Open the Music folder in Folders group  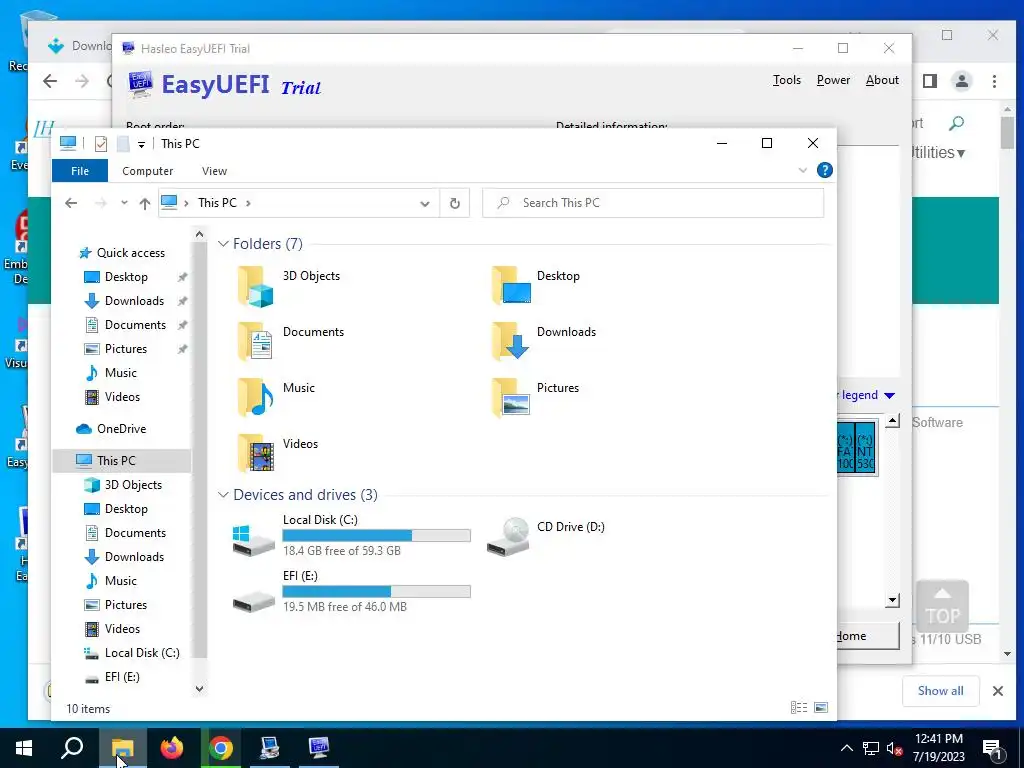coord(255,397)
